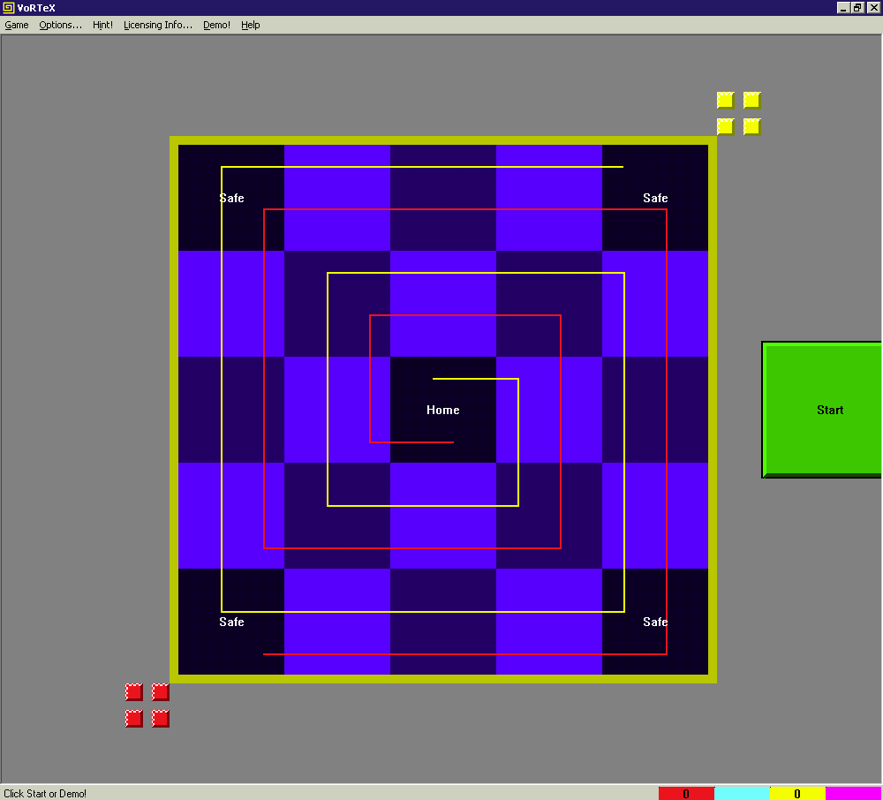Open the Options menu

coord(60,25)
